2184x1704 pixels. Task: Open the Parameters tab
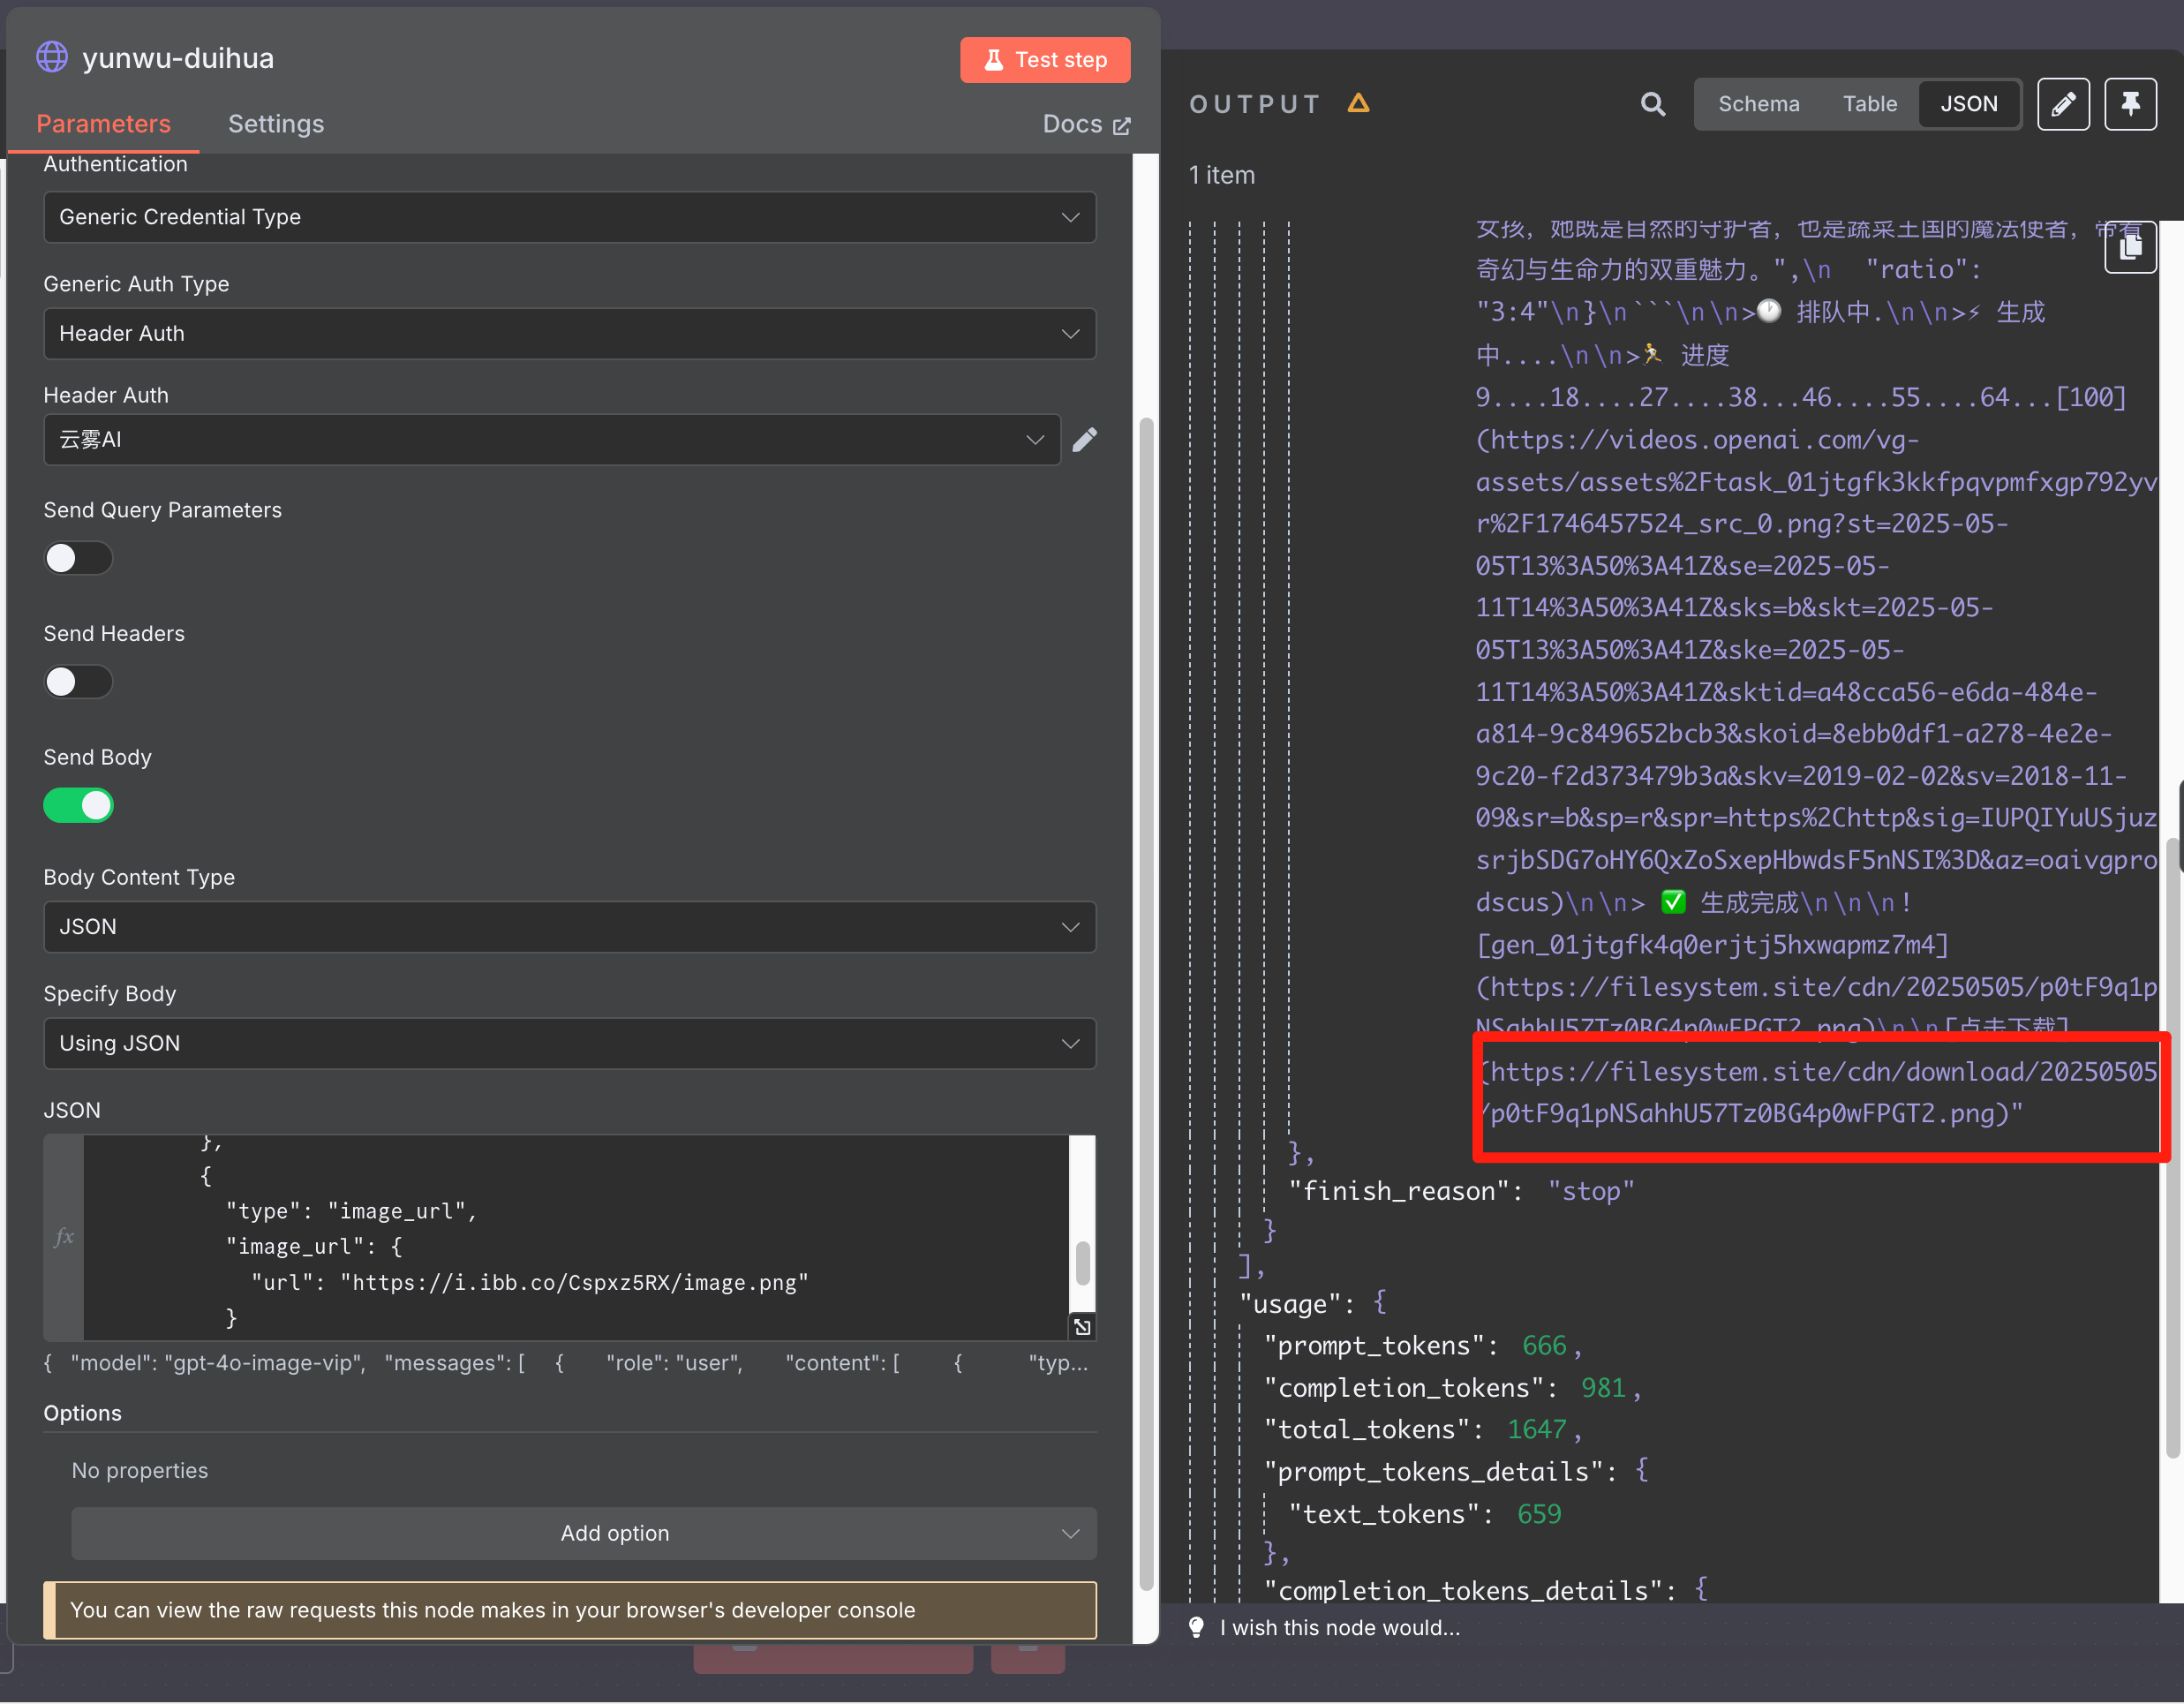(x=103, y=124)
